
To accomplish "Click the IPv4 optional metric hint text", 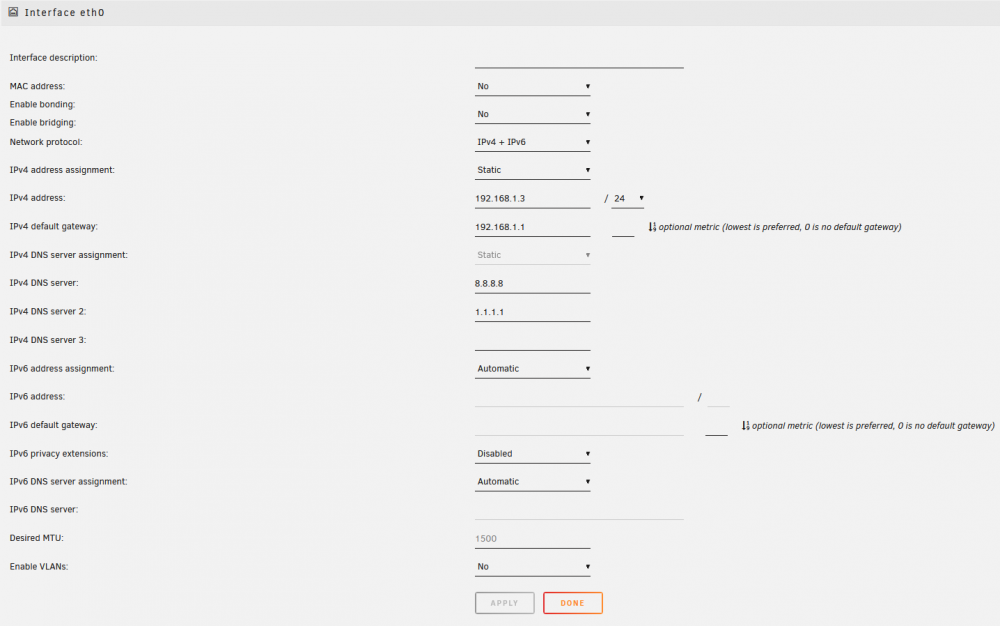I will tap(780, 227).
